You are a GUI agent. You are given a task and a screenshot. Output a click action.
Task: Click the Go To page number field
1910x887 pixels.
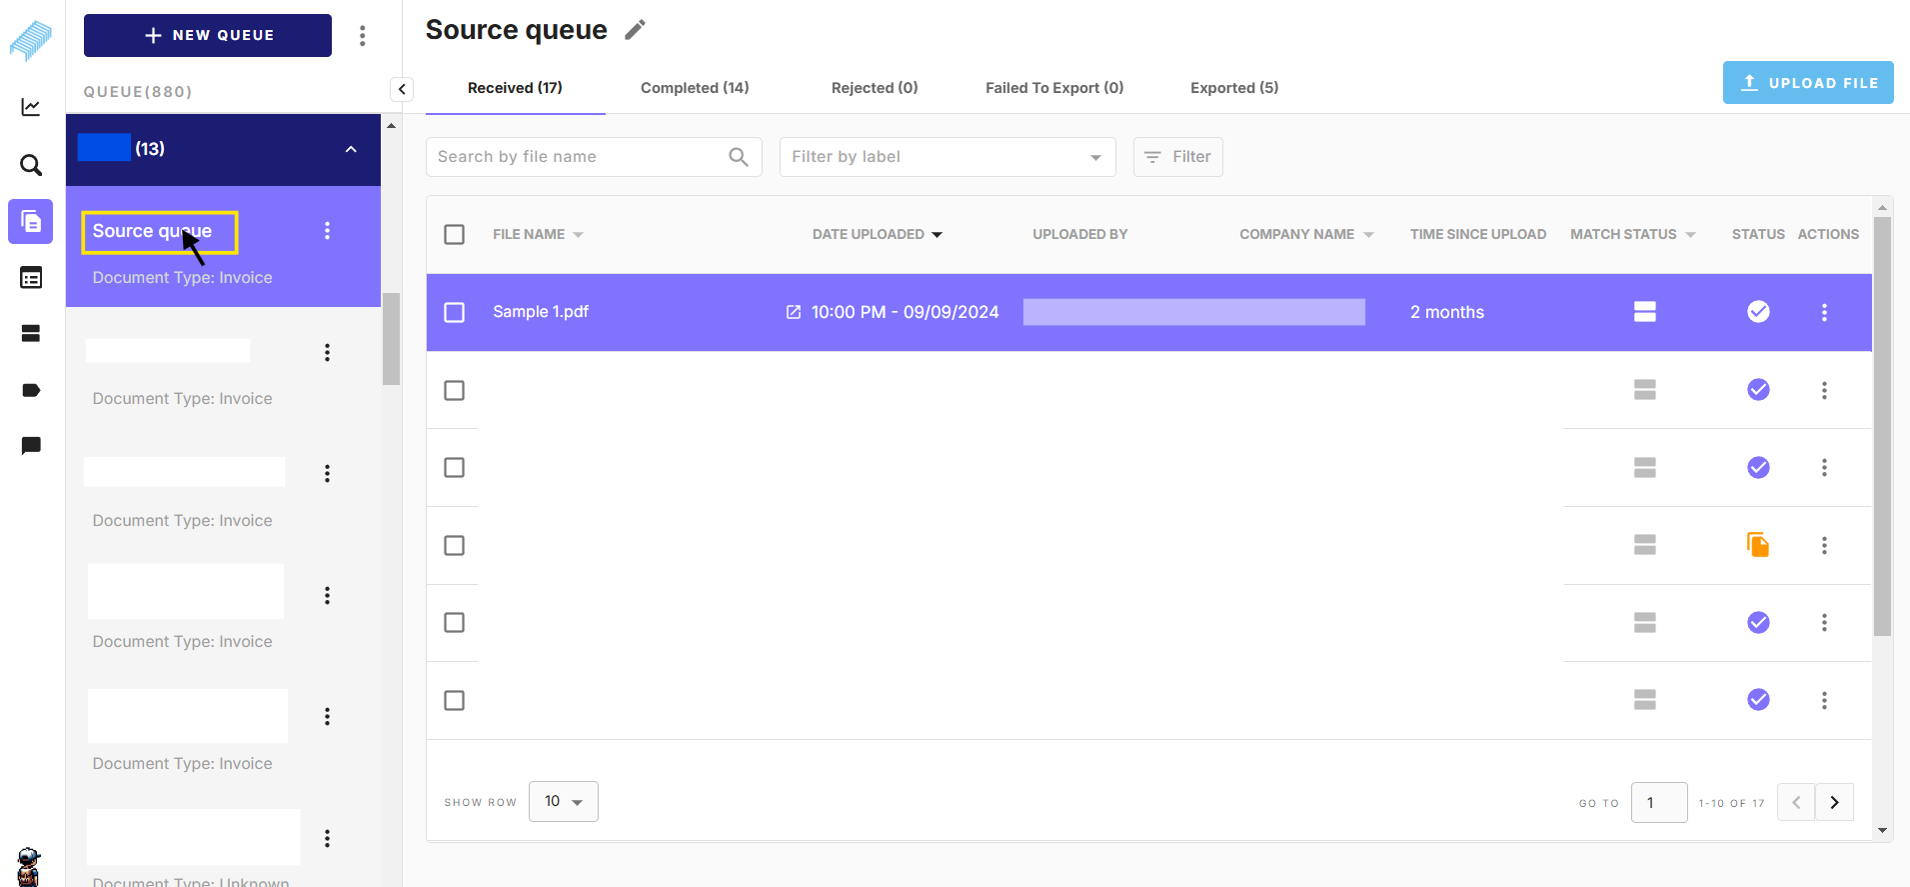tap(1659, 802)
